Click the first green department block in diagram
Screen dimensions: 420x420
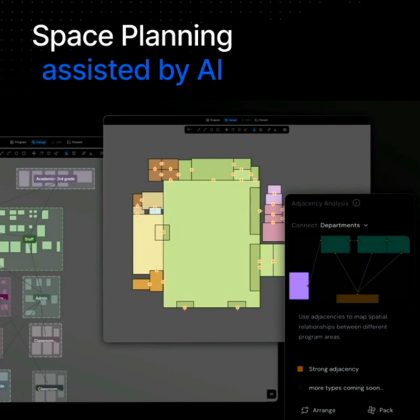coord(335,245)
